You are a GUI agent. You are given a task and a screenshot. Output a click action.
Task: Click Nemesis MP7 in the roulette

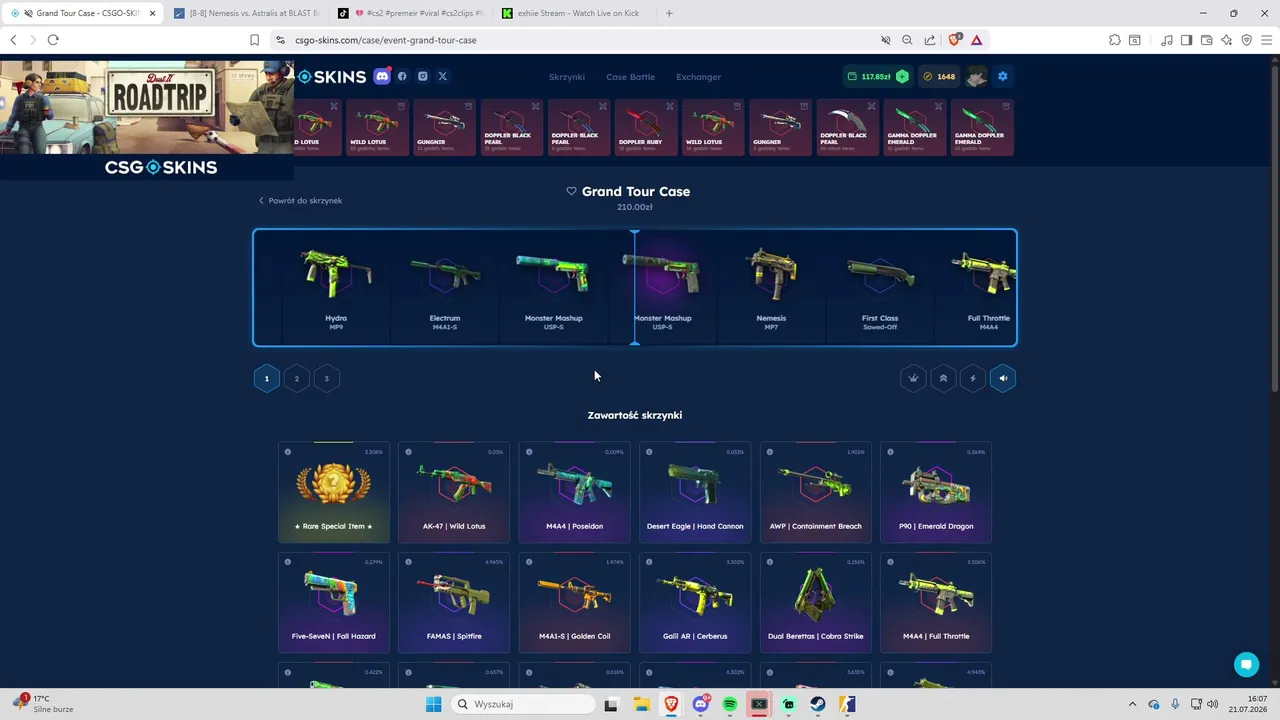click(771, 288)
